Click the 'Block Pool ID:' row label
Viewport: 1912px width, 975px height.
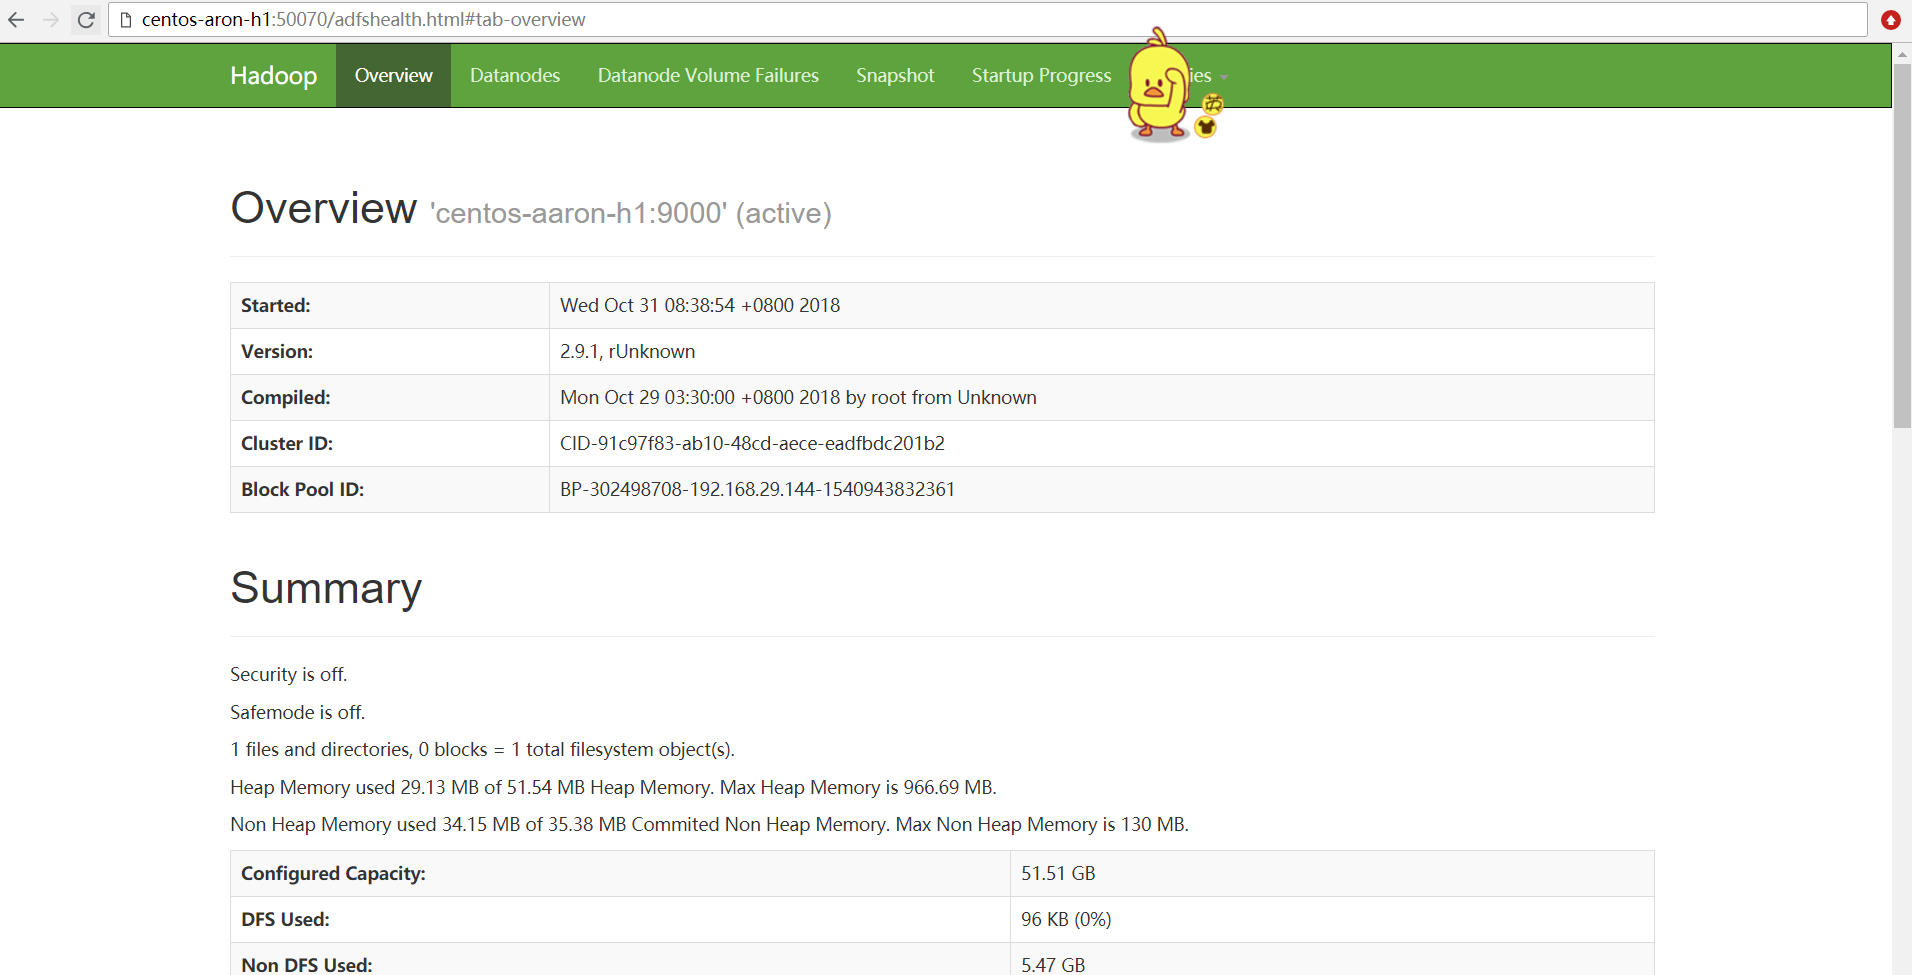[303, 490]
